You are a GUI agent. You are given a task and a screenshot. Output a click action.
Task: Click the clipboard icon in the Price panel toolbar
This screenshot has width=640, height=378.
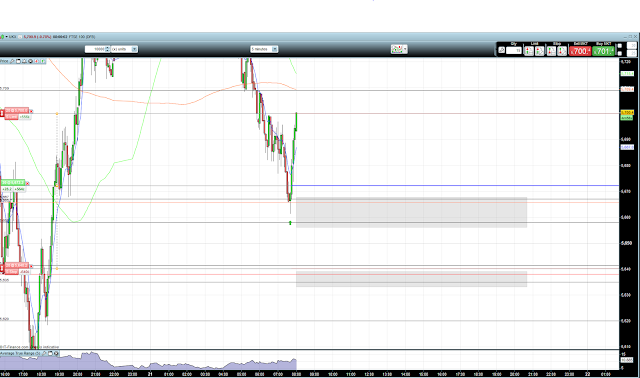18,61
